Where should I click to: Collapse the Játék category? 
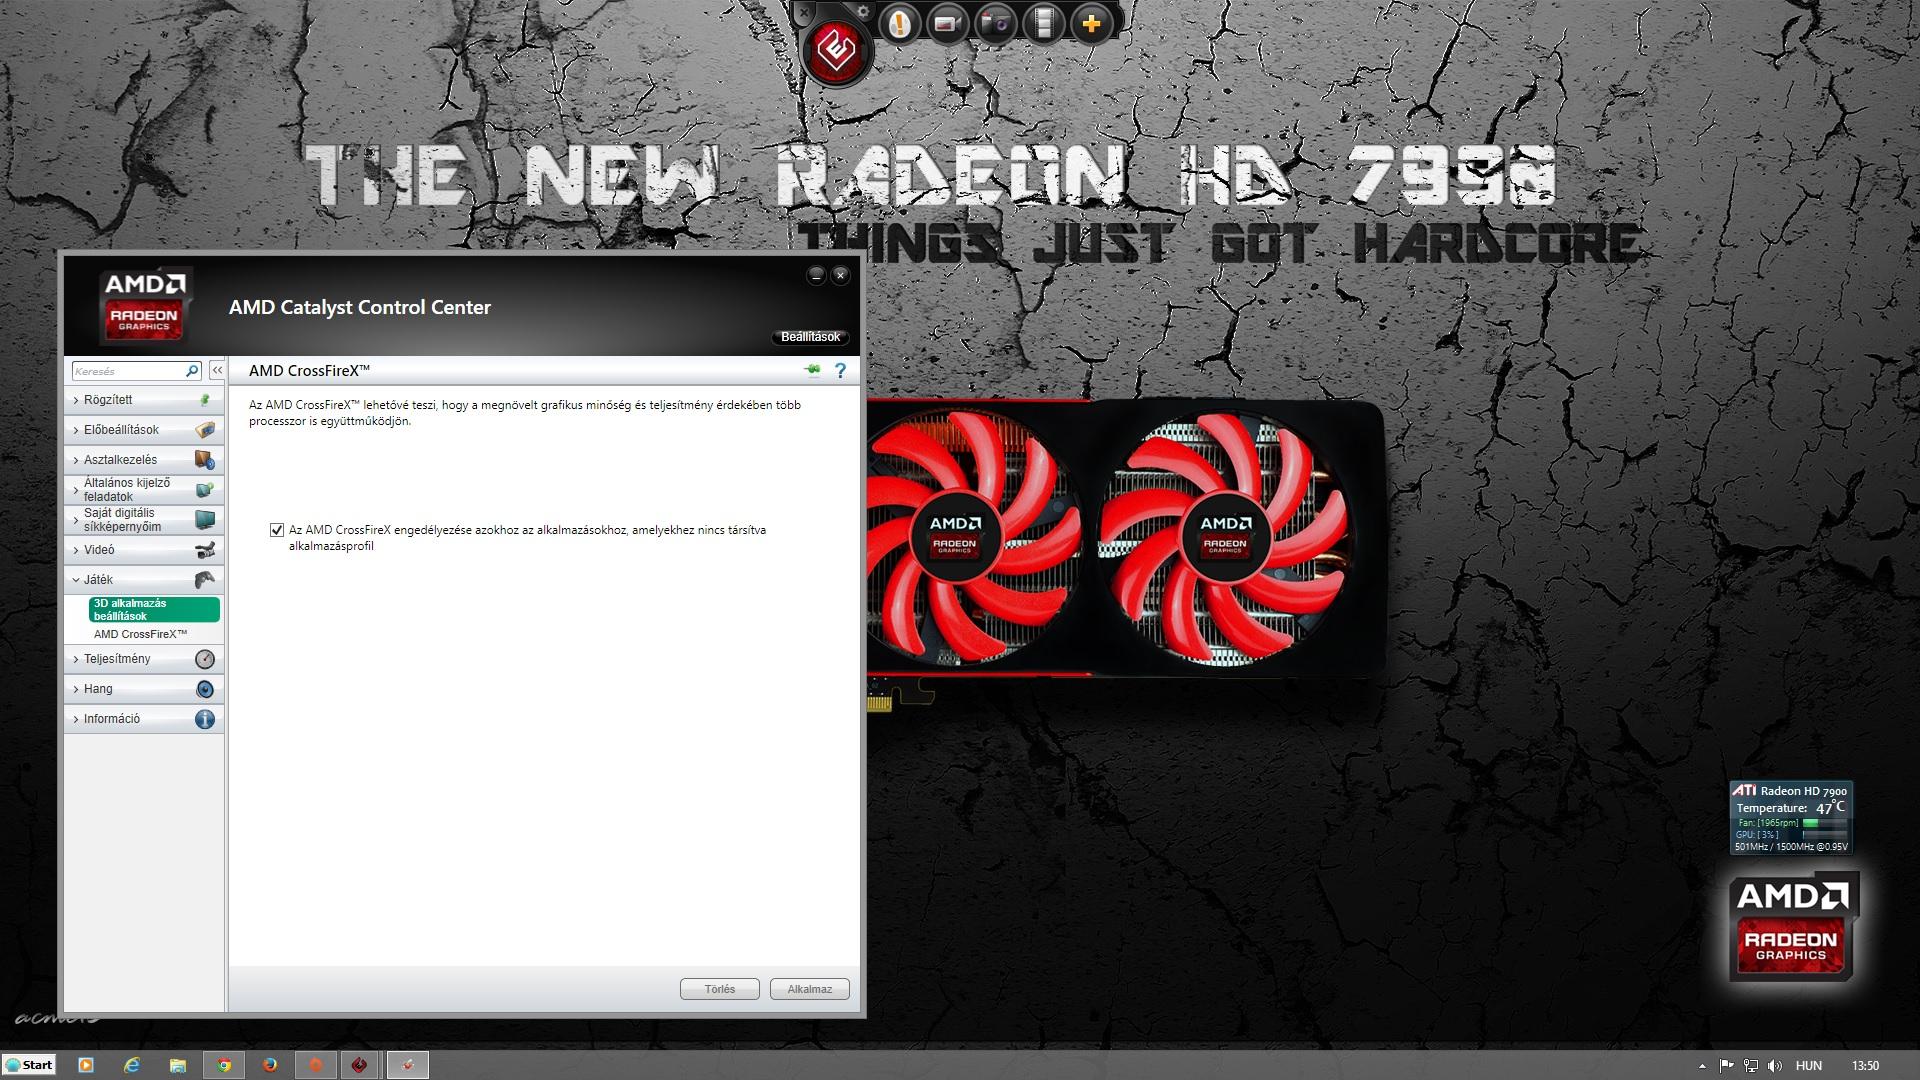(144, 580)
